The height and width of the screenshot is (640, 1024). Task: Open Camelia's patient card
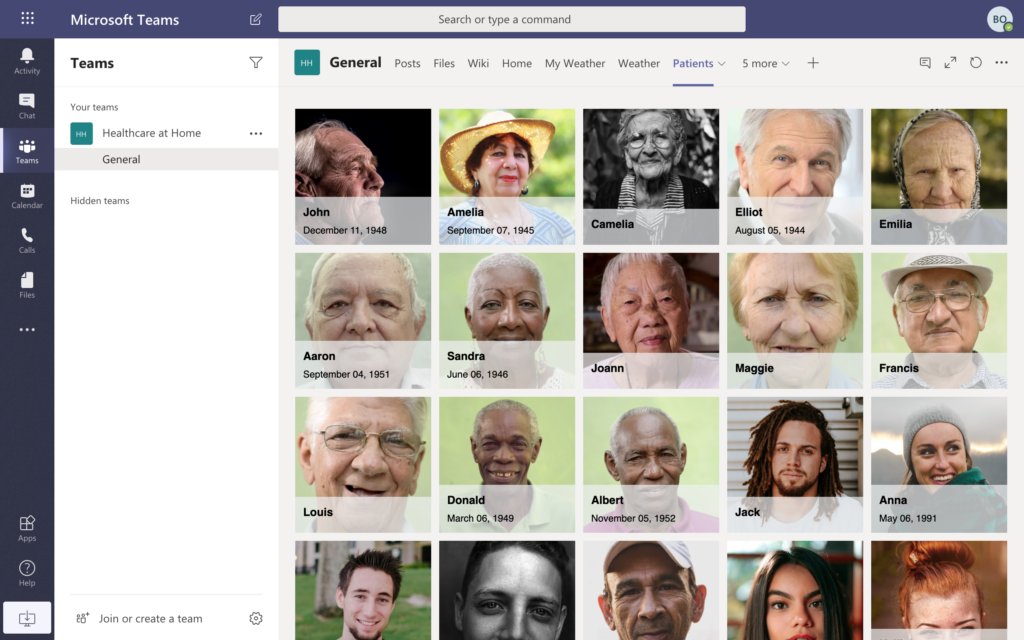coord(651,176)
